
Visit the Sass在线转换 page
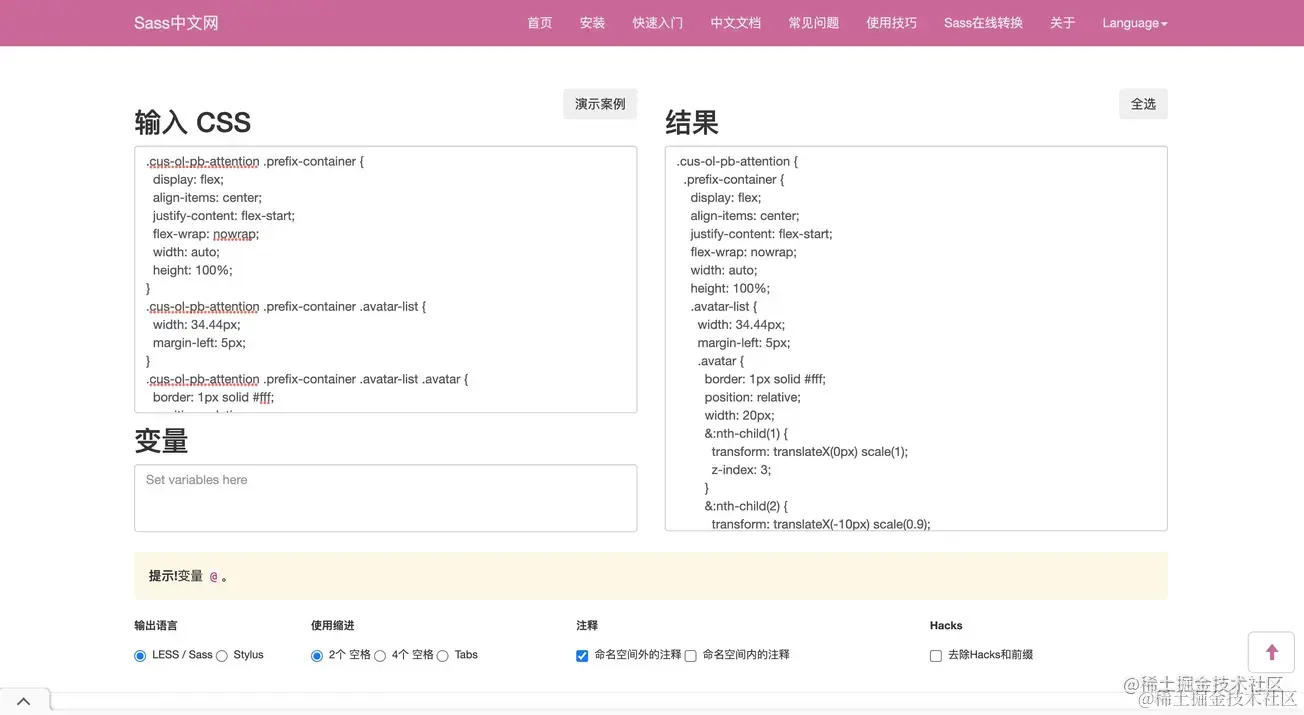pyautogui.click(x=982, y=22)
